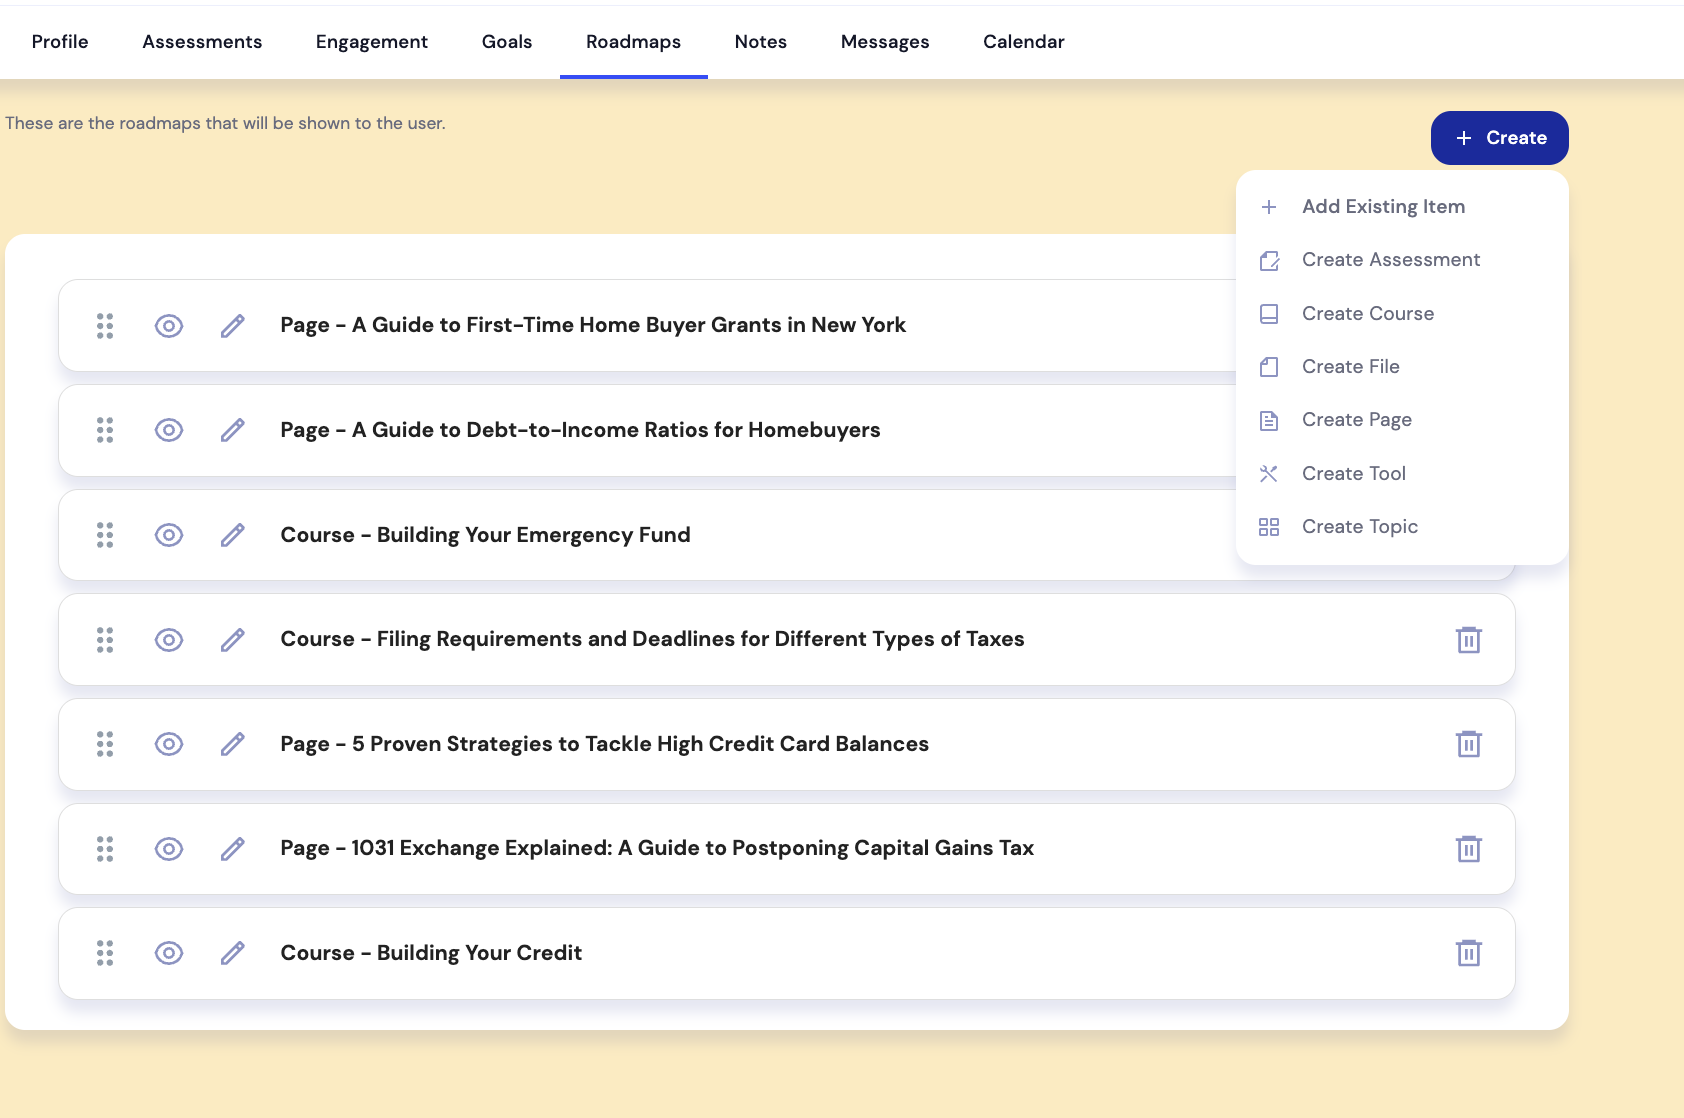The height and width of the screenshot is (1118, 1684).
Task: Open the Create dropdown button
Action: pos(1500,138)
